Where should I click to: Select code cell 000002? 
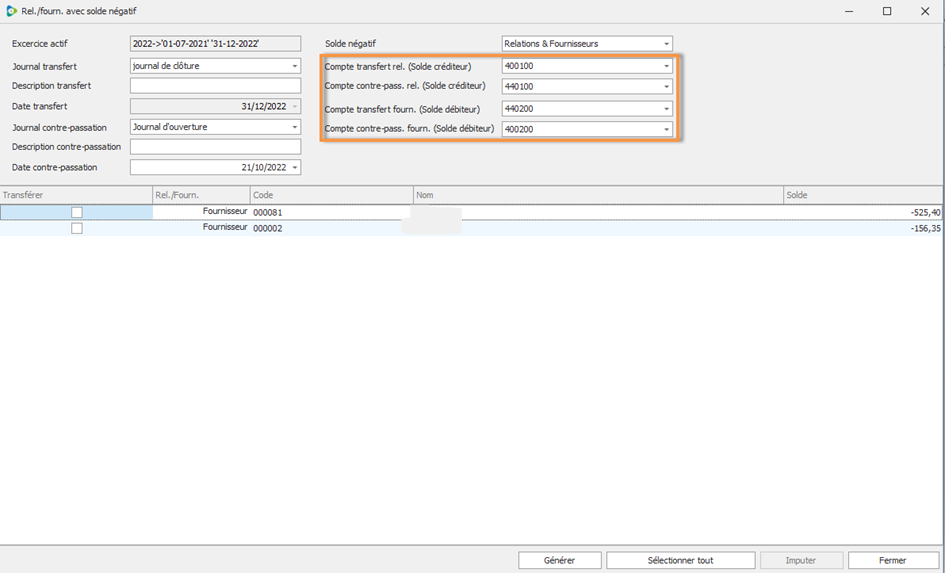pyautogui.click(x=331, y=228)
